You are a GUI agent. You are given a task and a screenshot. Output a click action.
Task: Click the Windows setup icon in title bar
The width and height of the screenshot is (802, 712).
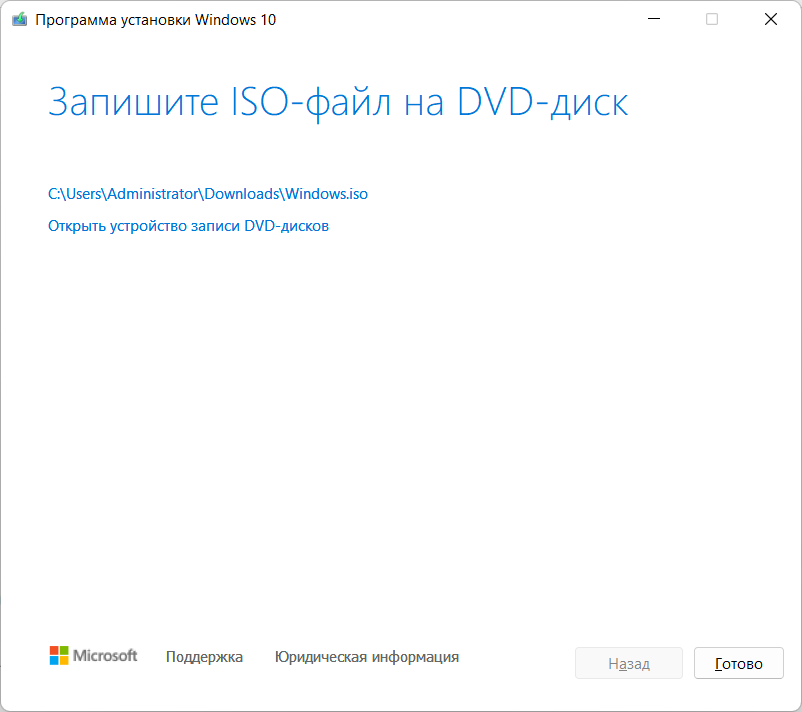coord(19,19)
